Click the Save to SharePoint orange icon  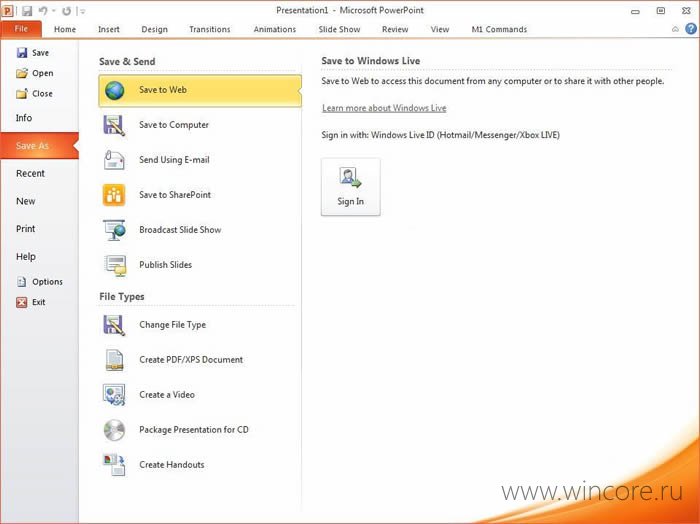point(114,195)
